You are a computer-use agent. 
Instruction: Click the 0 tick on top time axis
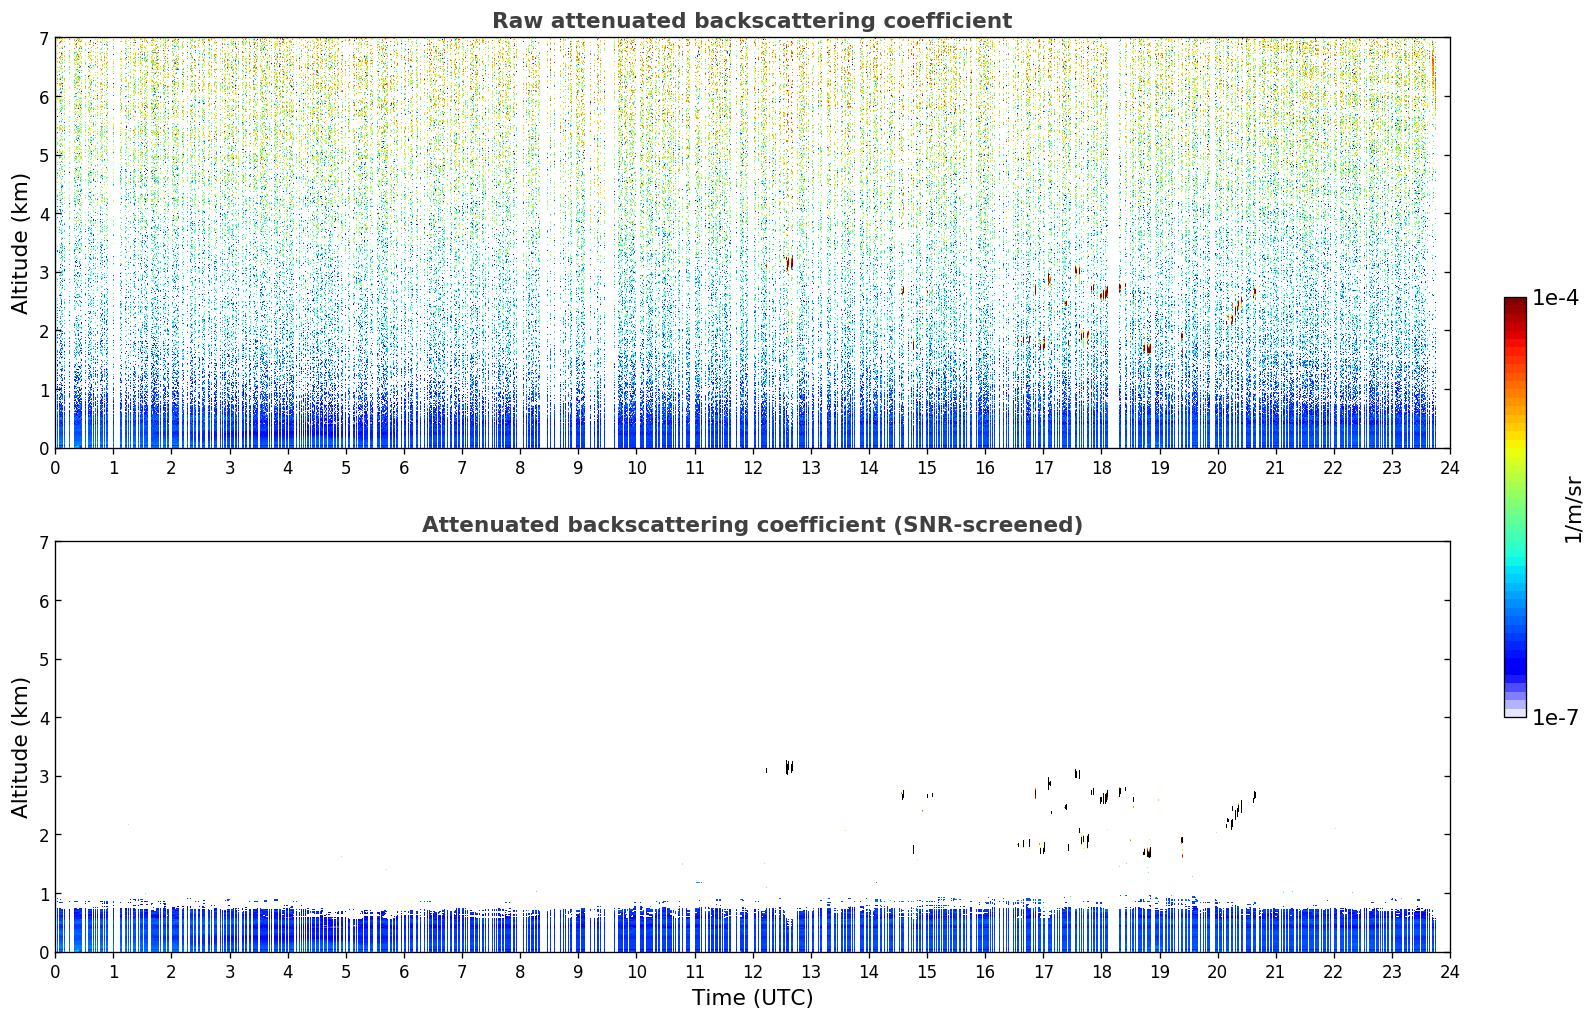(55, 468)
